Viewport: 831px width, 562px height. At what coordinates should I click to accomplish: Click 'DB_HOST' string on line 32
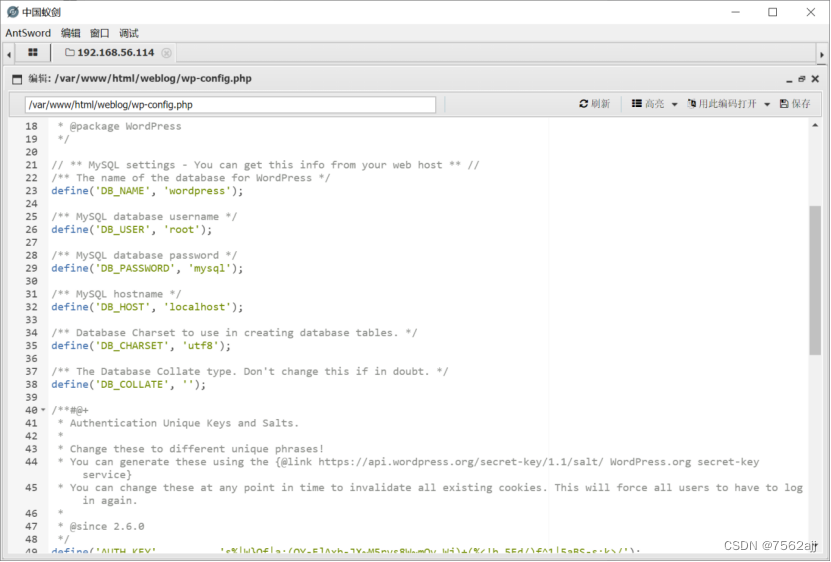[x=122, y=306]
